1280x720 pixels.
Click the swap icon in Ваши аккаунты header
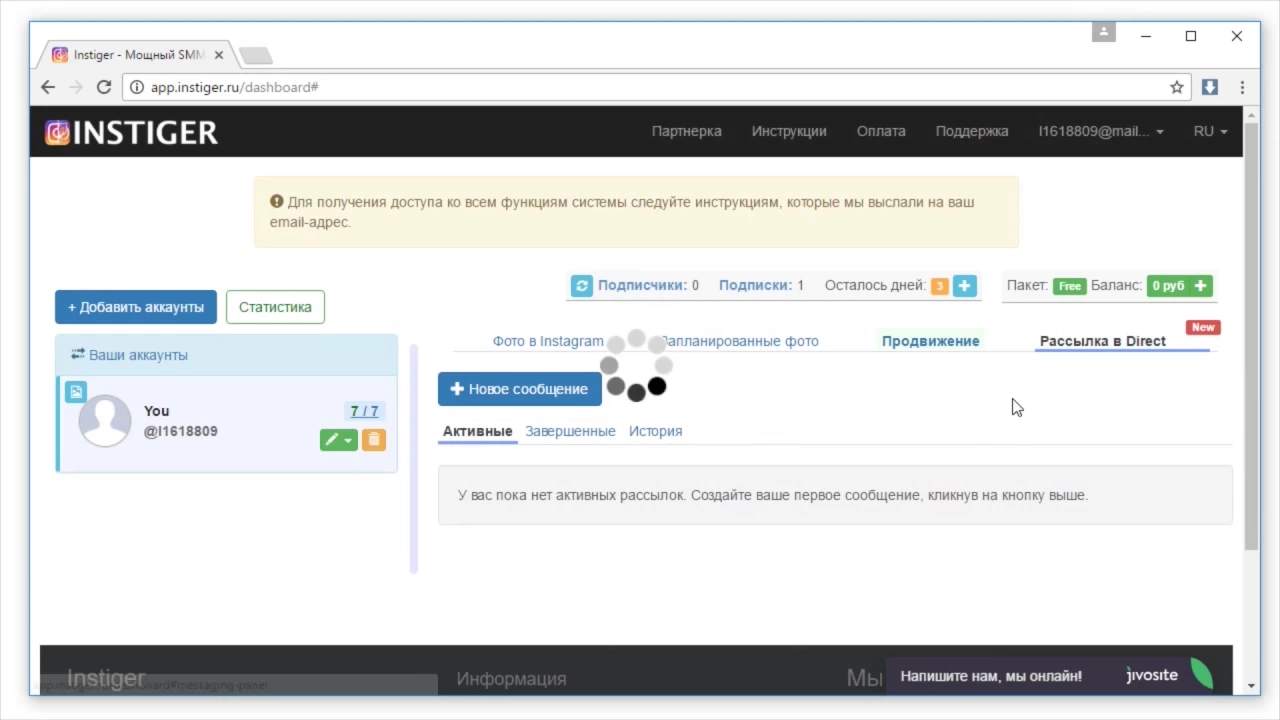click(x=78, y=355)
